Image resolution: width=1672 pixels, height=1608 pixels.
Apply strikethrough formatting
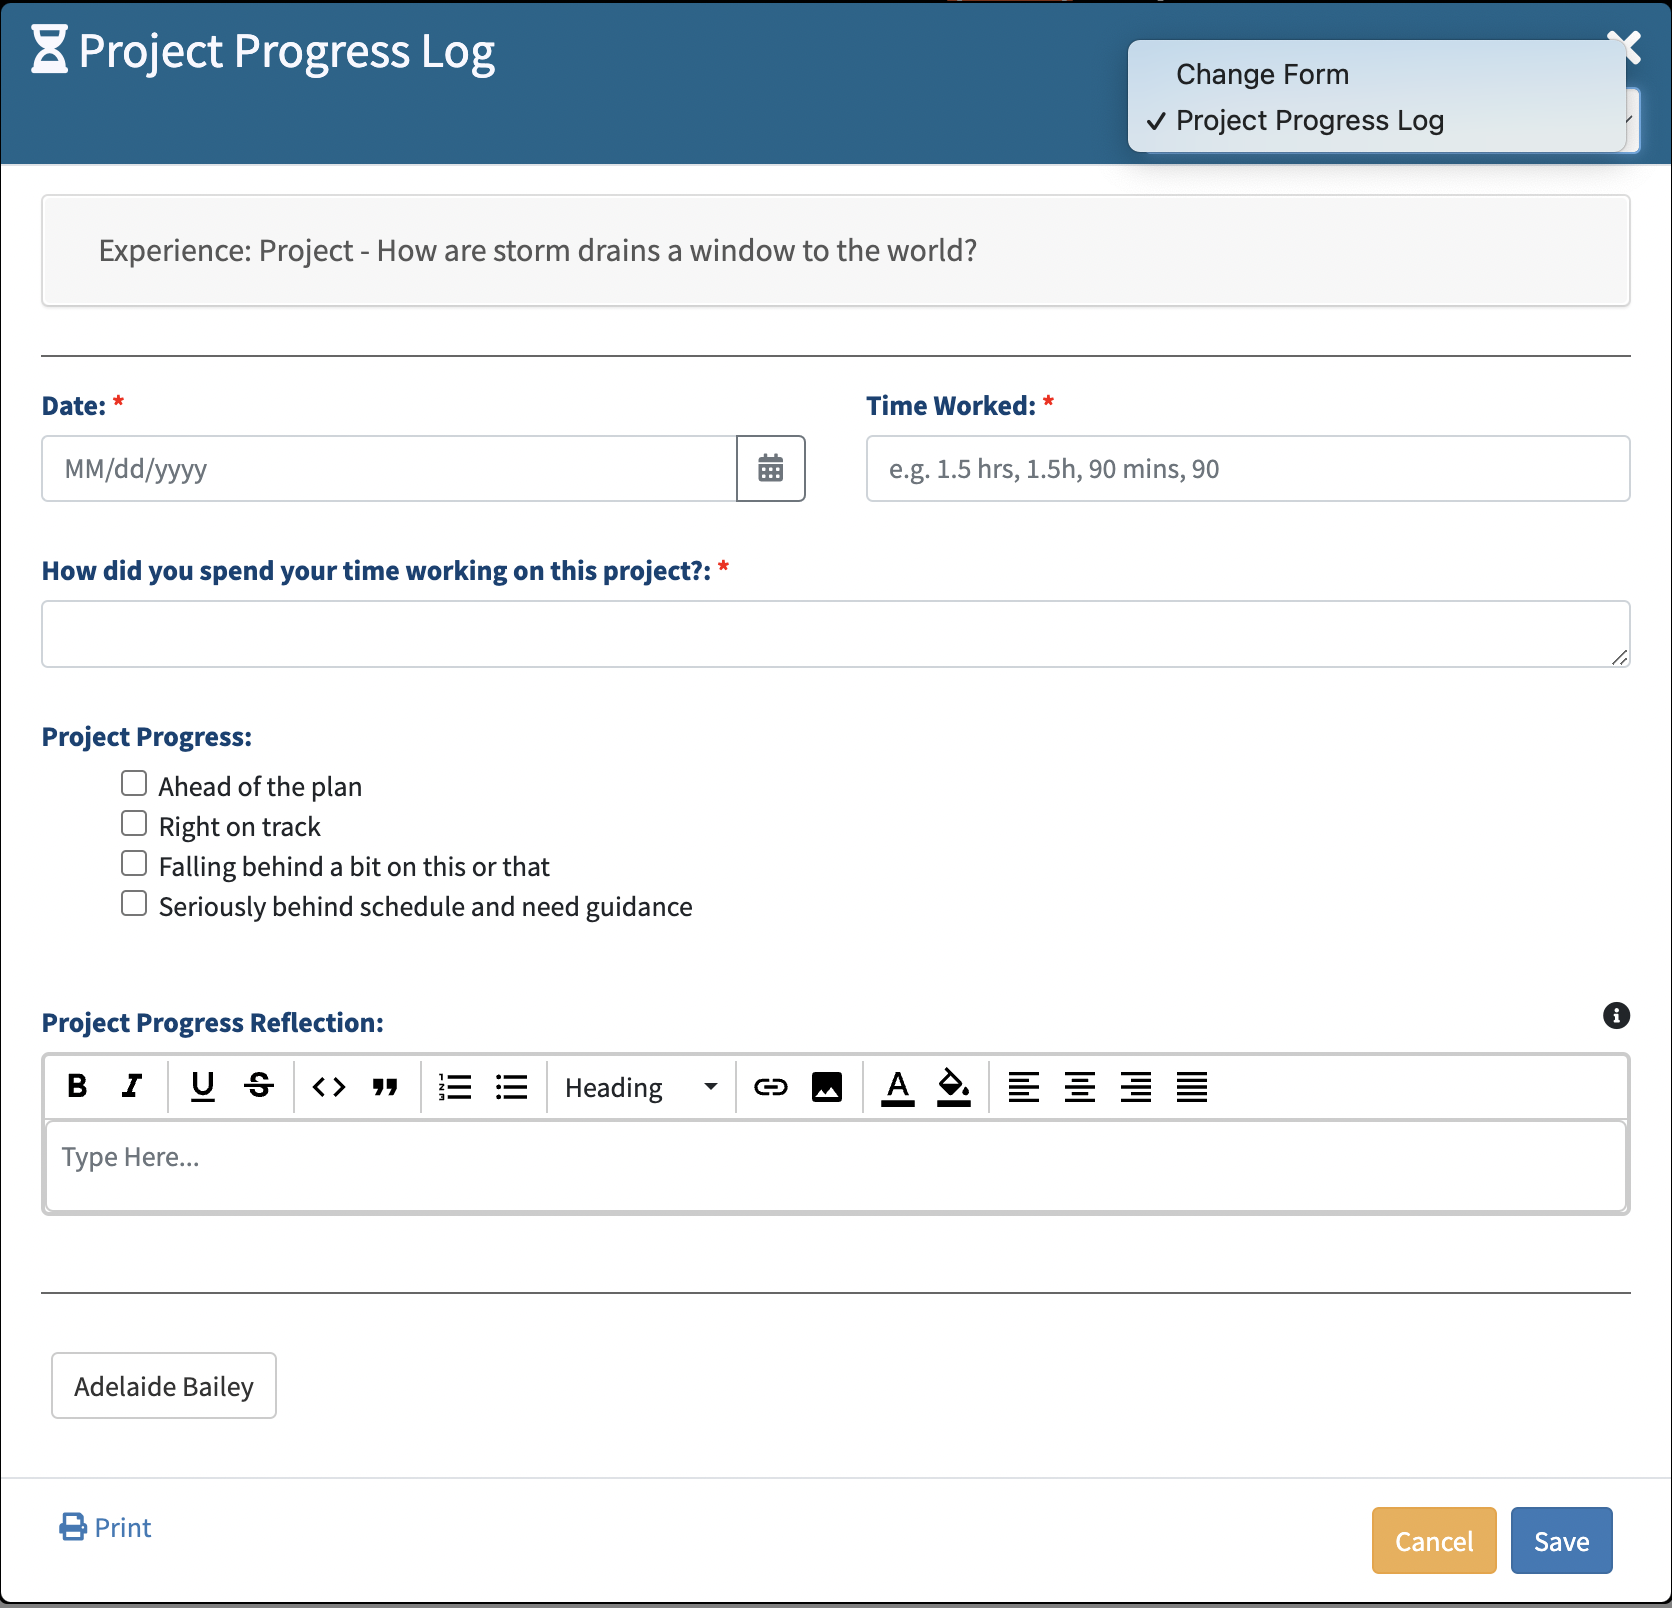(259, 1086)
